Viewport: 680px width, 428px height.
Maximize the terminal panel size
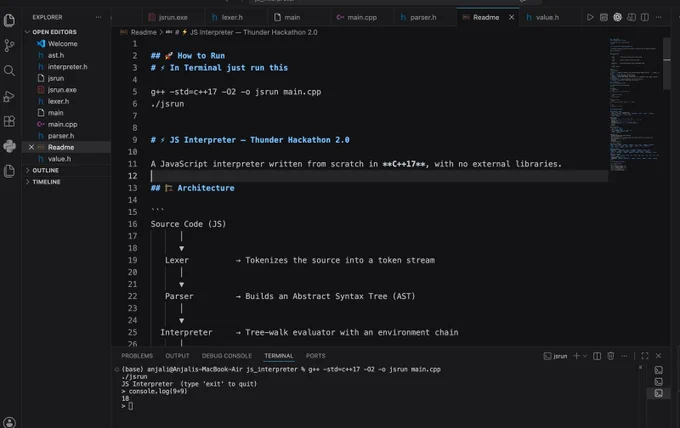[x=645, y=356]
